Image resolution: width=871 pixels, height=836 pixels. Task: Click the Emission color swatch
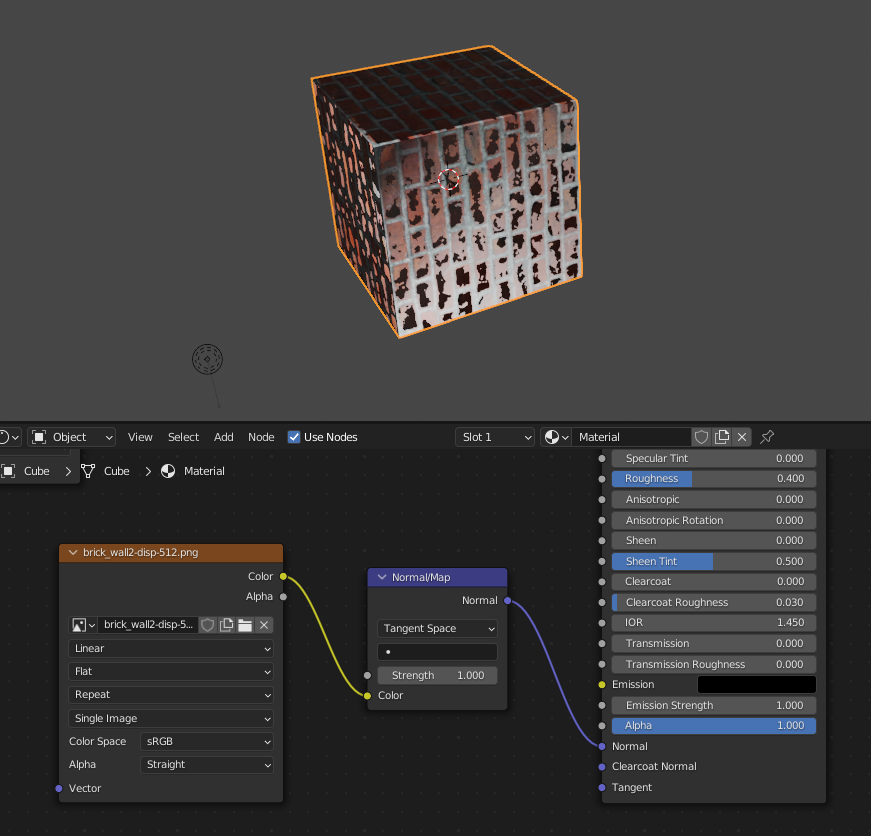(x=756, y=684)
